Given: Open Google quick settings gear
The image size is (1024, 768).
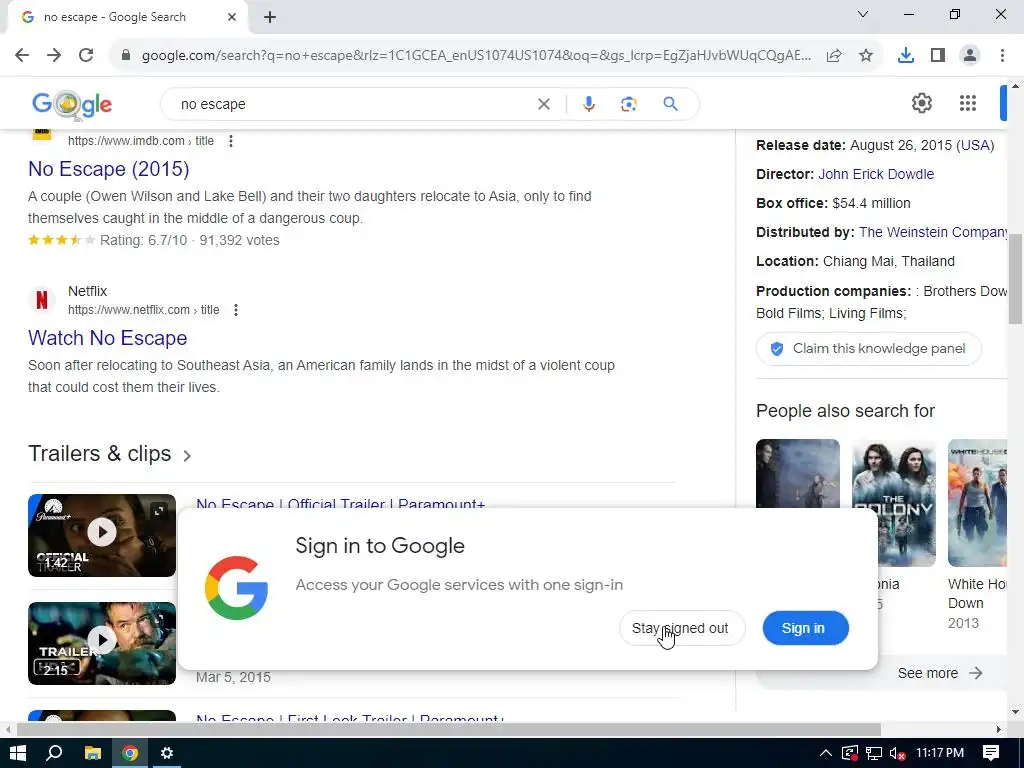Looking at the screenshot, I should [x=921, y=103].
